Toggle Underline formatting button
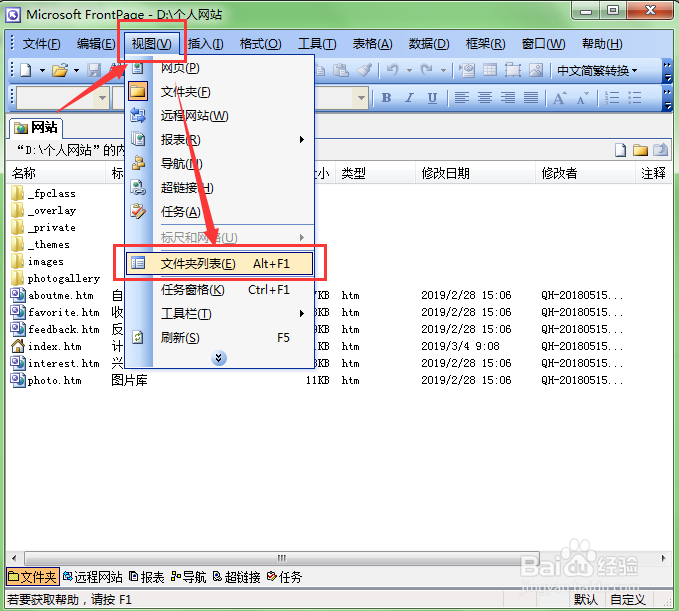Screen dimensions: 679x611 [432, 98]
